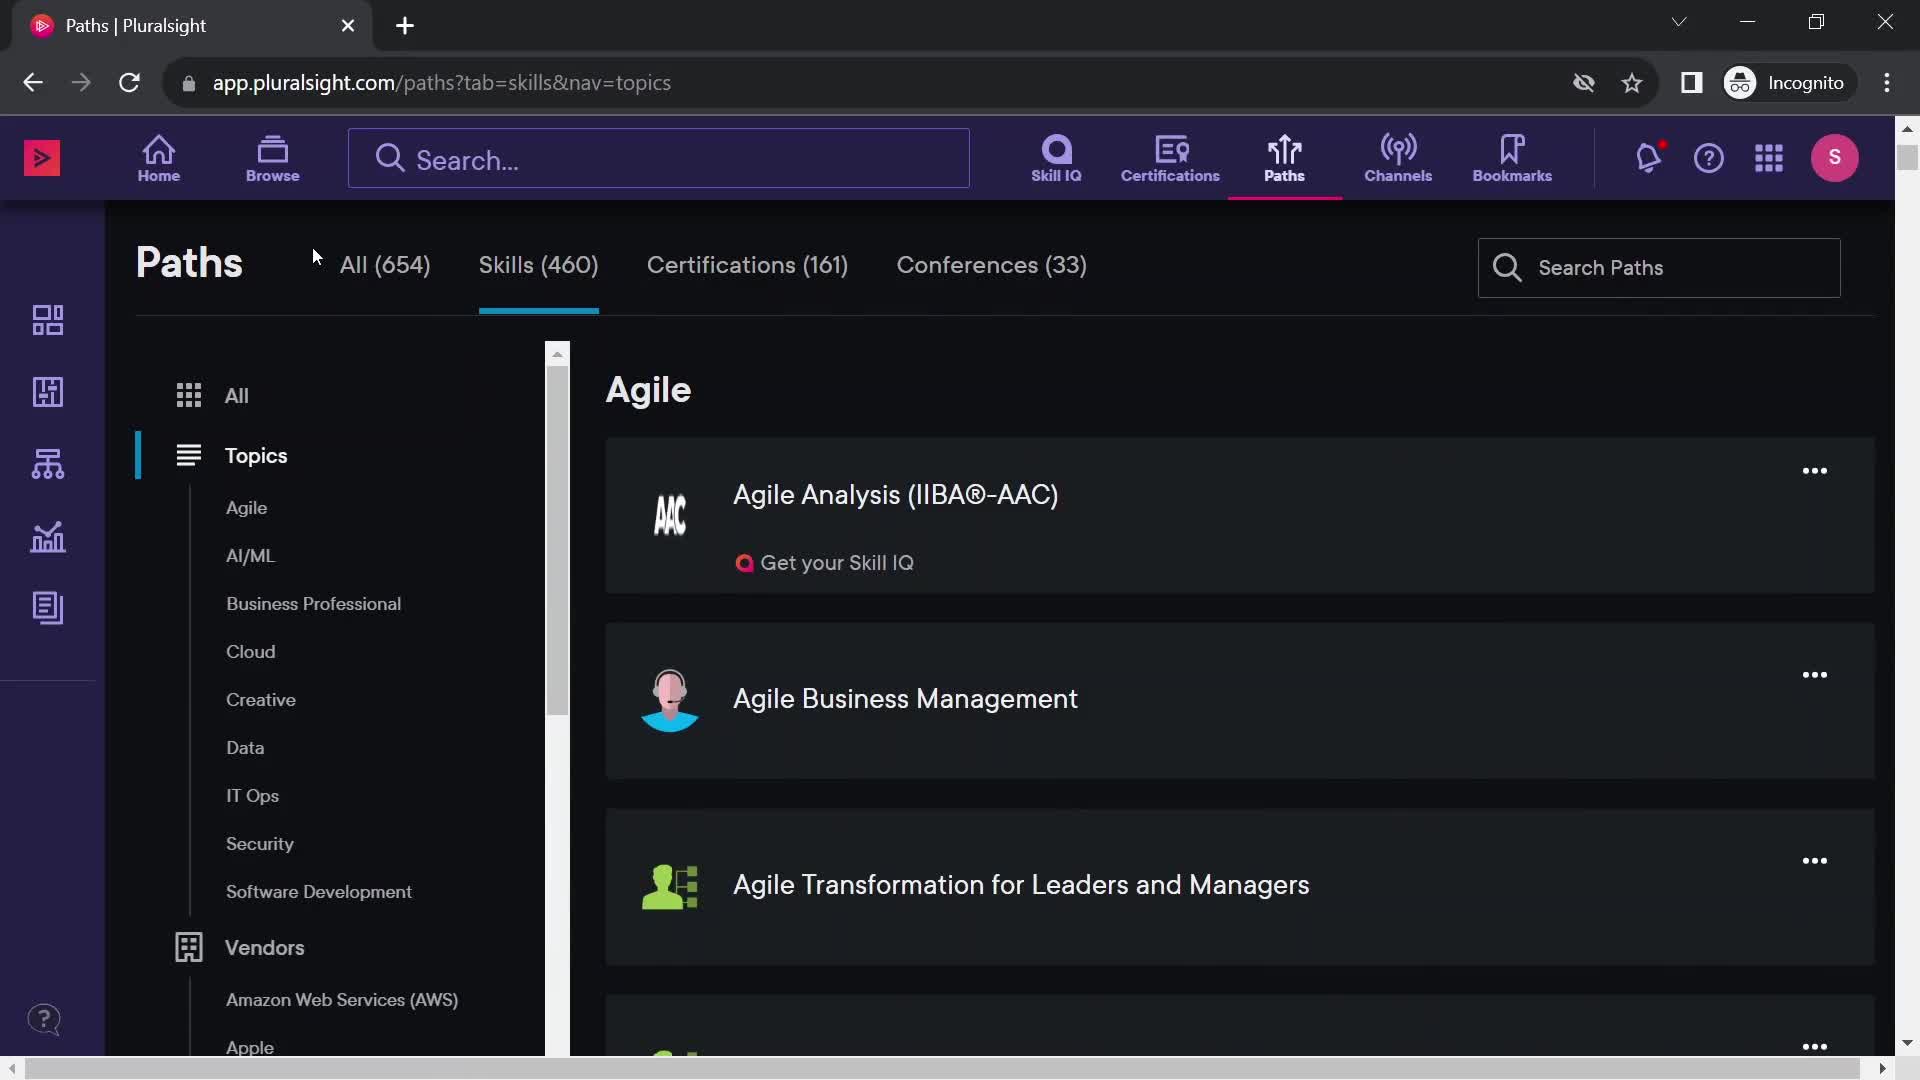Open a new browser tab
The width and height of the screenshot is (1920, 1080).
pos(405,26)
